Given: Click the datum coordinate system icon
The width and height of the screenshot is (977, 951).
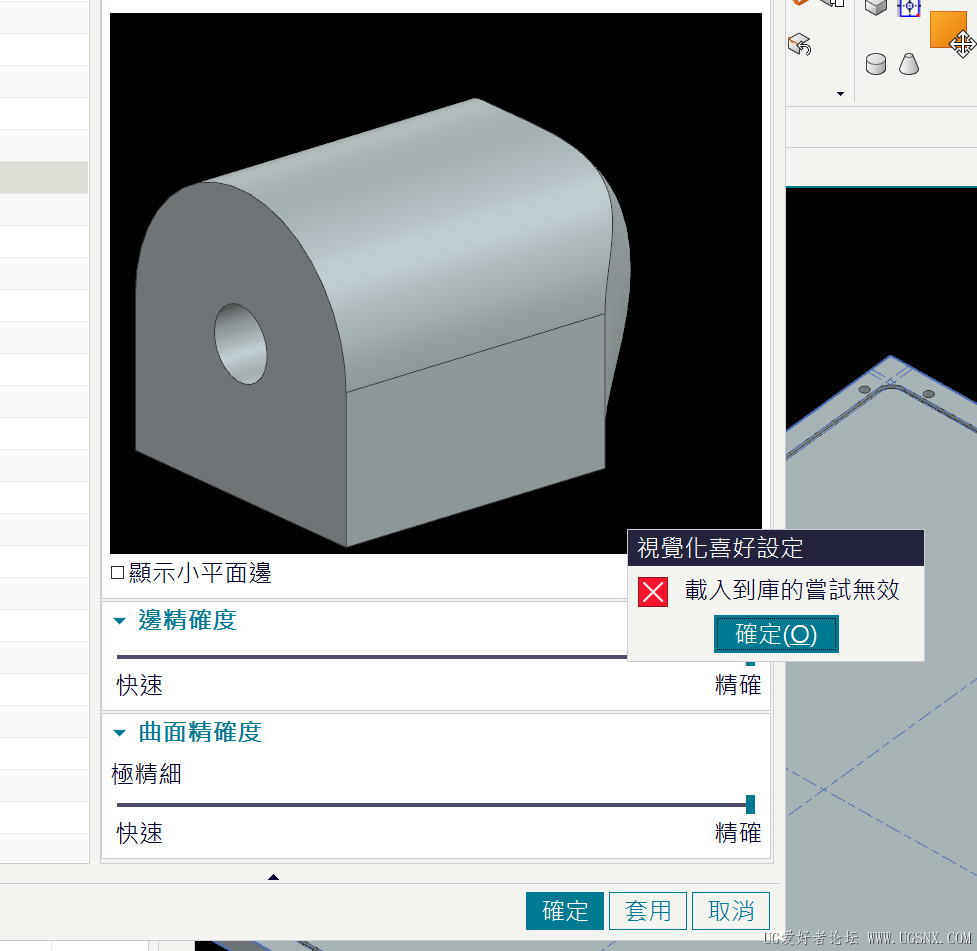Looking at the screenshot, I should (909, 7).
